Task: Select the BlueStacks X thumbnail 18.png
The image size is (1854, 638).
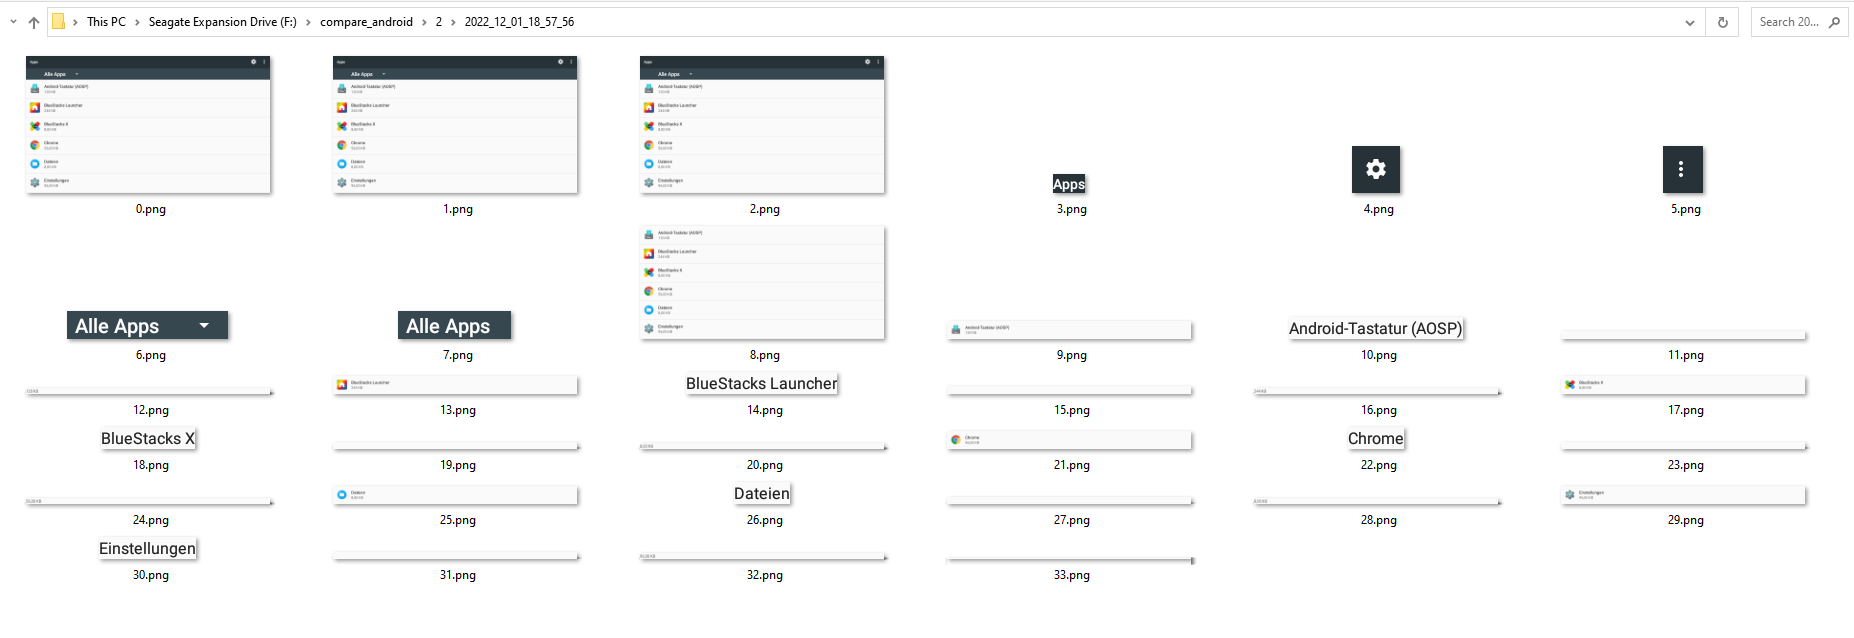Action: [x=148, y=439]
